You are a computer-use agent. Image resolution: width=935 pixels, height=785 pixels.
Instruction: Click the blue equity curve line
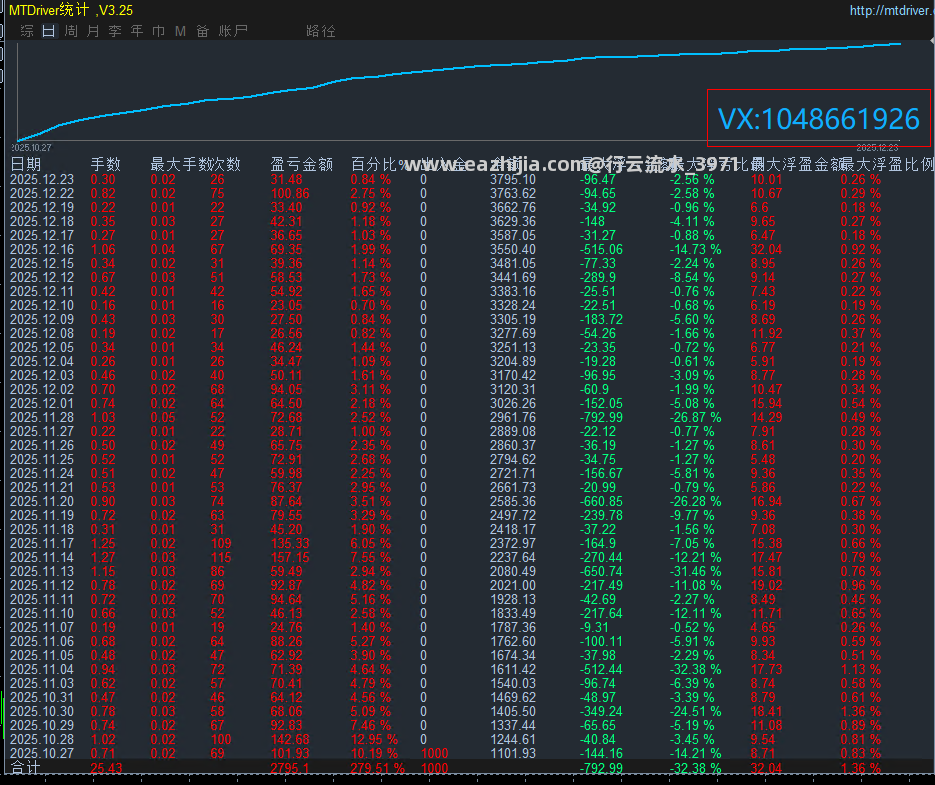(459, 69)
